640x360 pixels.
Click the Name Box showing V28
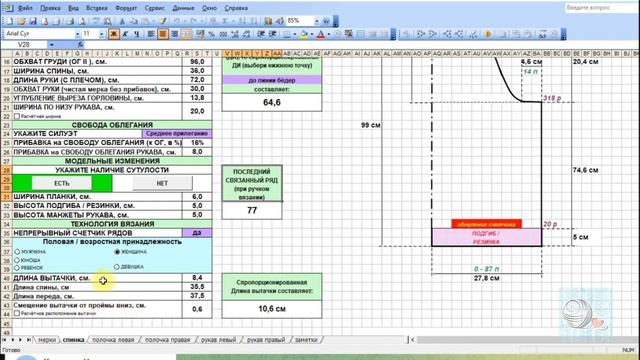click(x=24, y=44)
